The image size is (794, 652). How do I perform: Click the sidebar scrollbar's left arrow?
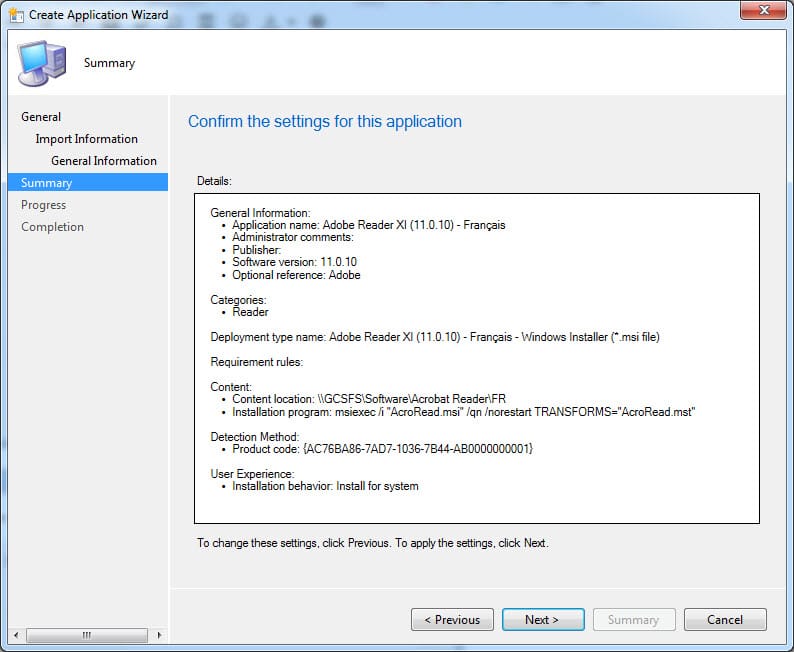(16, 635)
